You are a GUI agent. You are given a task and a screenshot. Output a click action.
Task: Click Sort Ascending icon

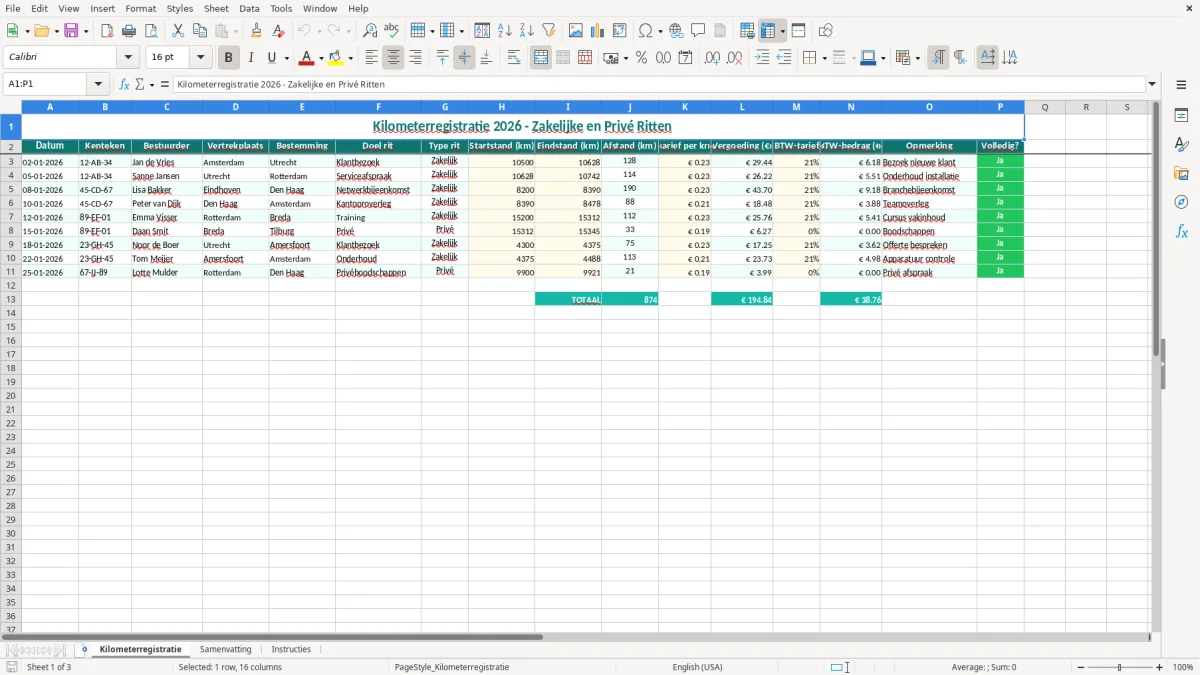coord(505,31)
